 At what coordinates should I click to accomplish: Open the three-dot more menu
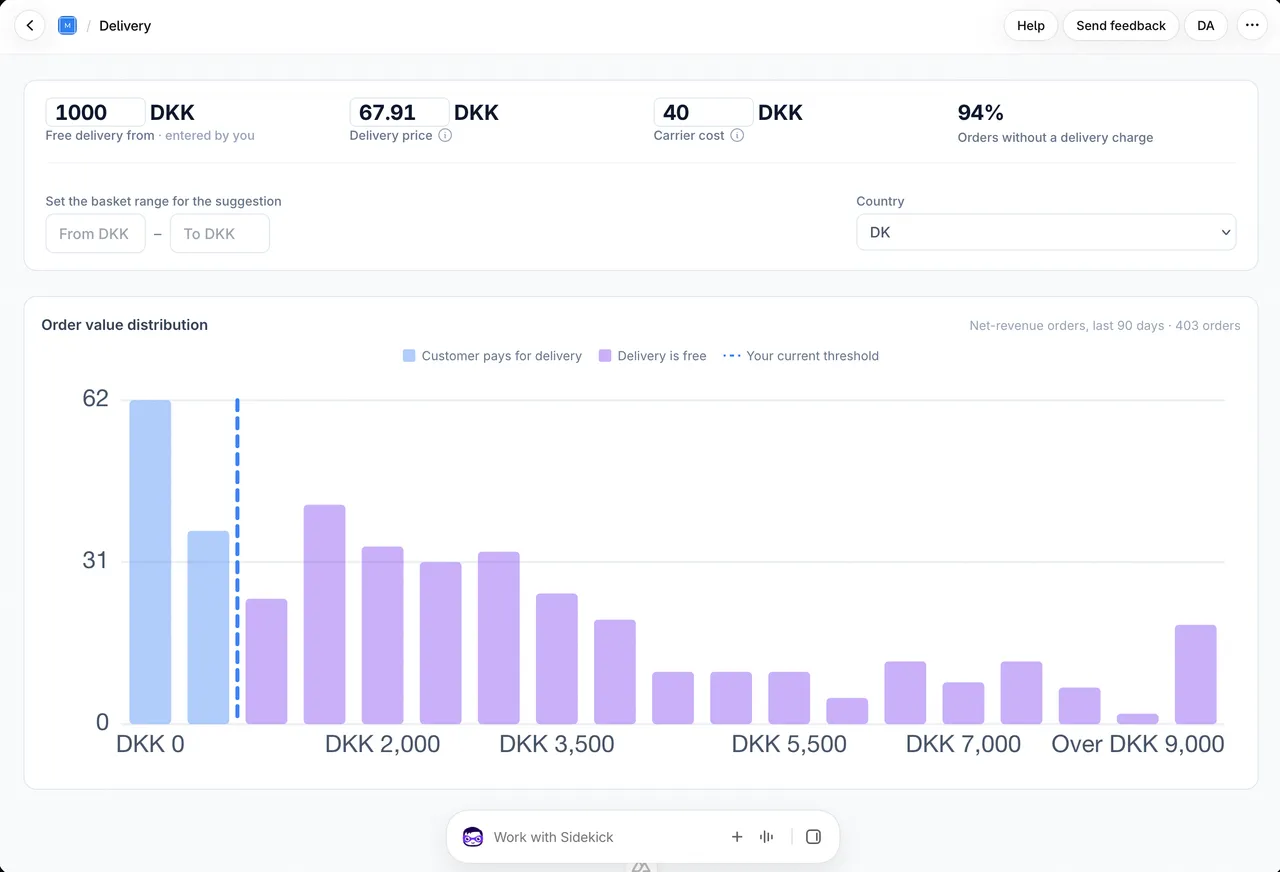(x=1252, y=26)
